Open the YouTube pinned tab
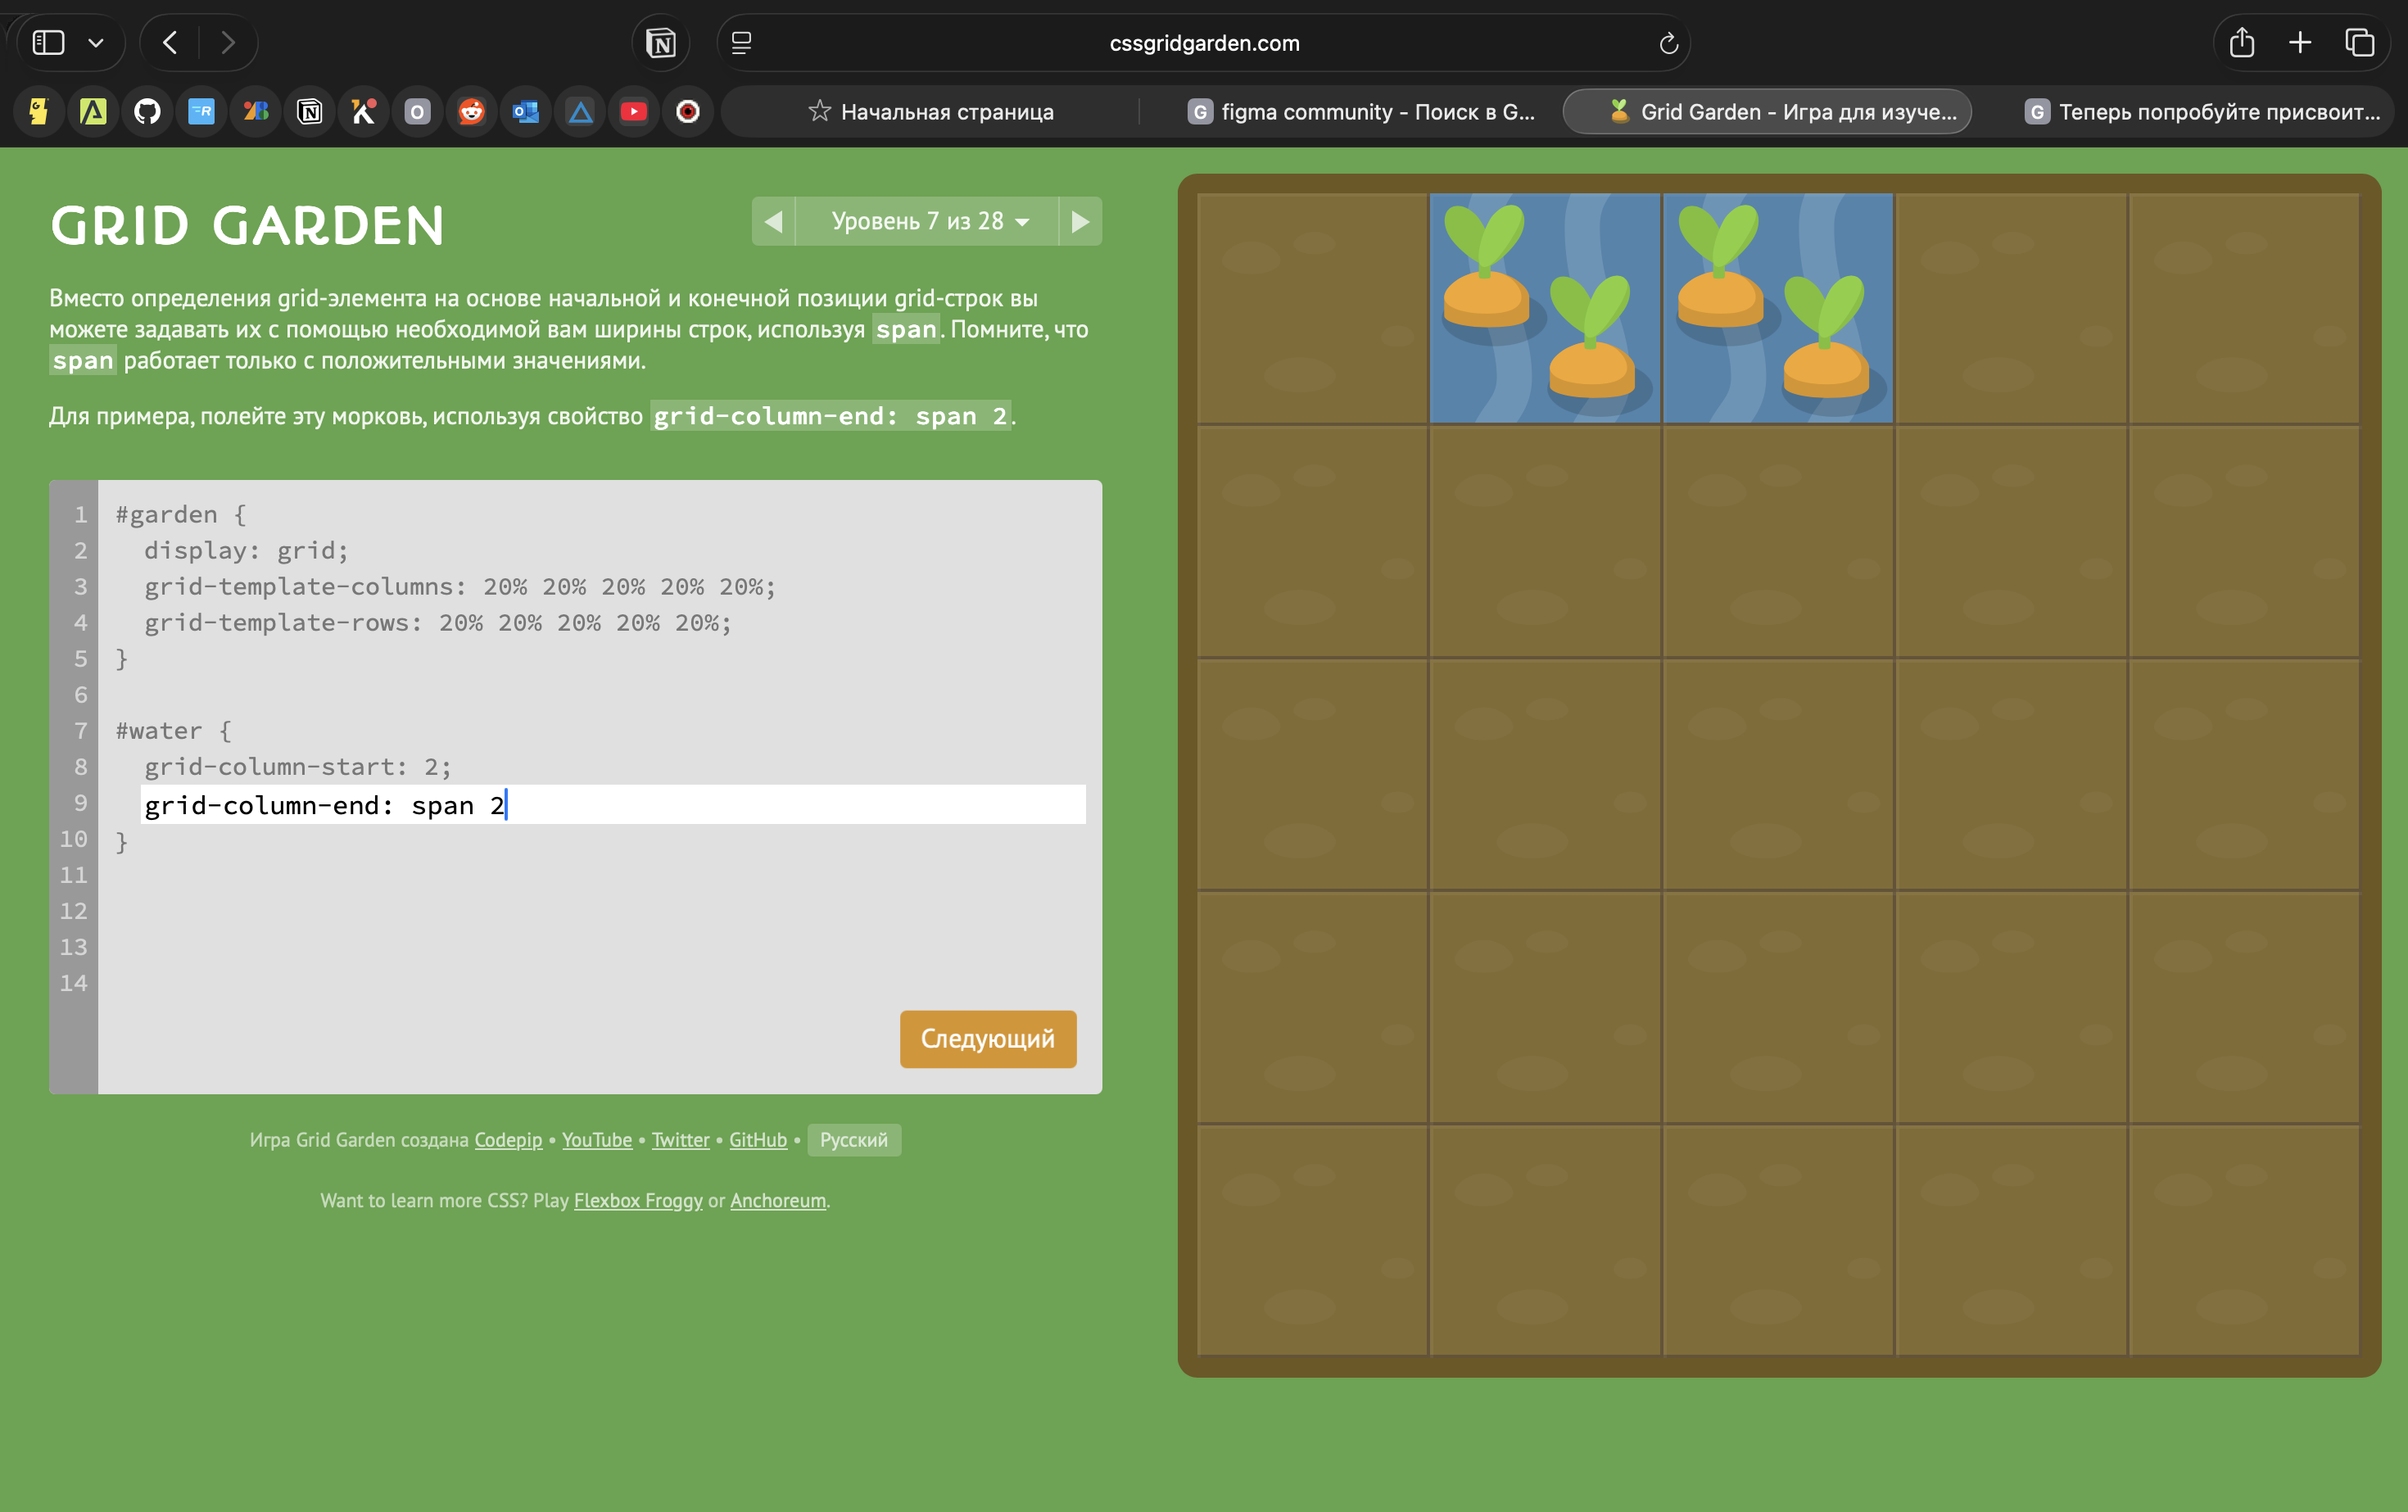 (x=633, y=112)
